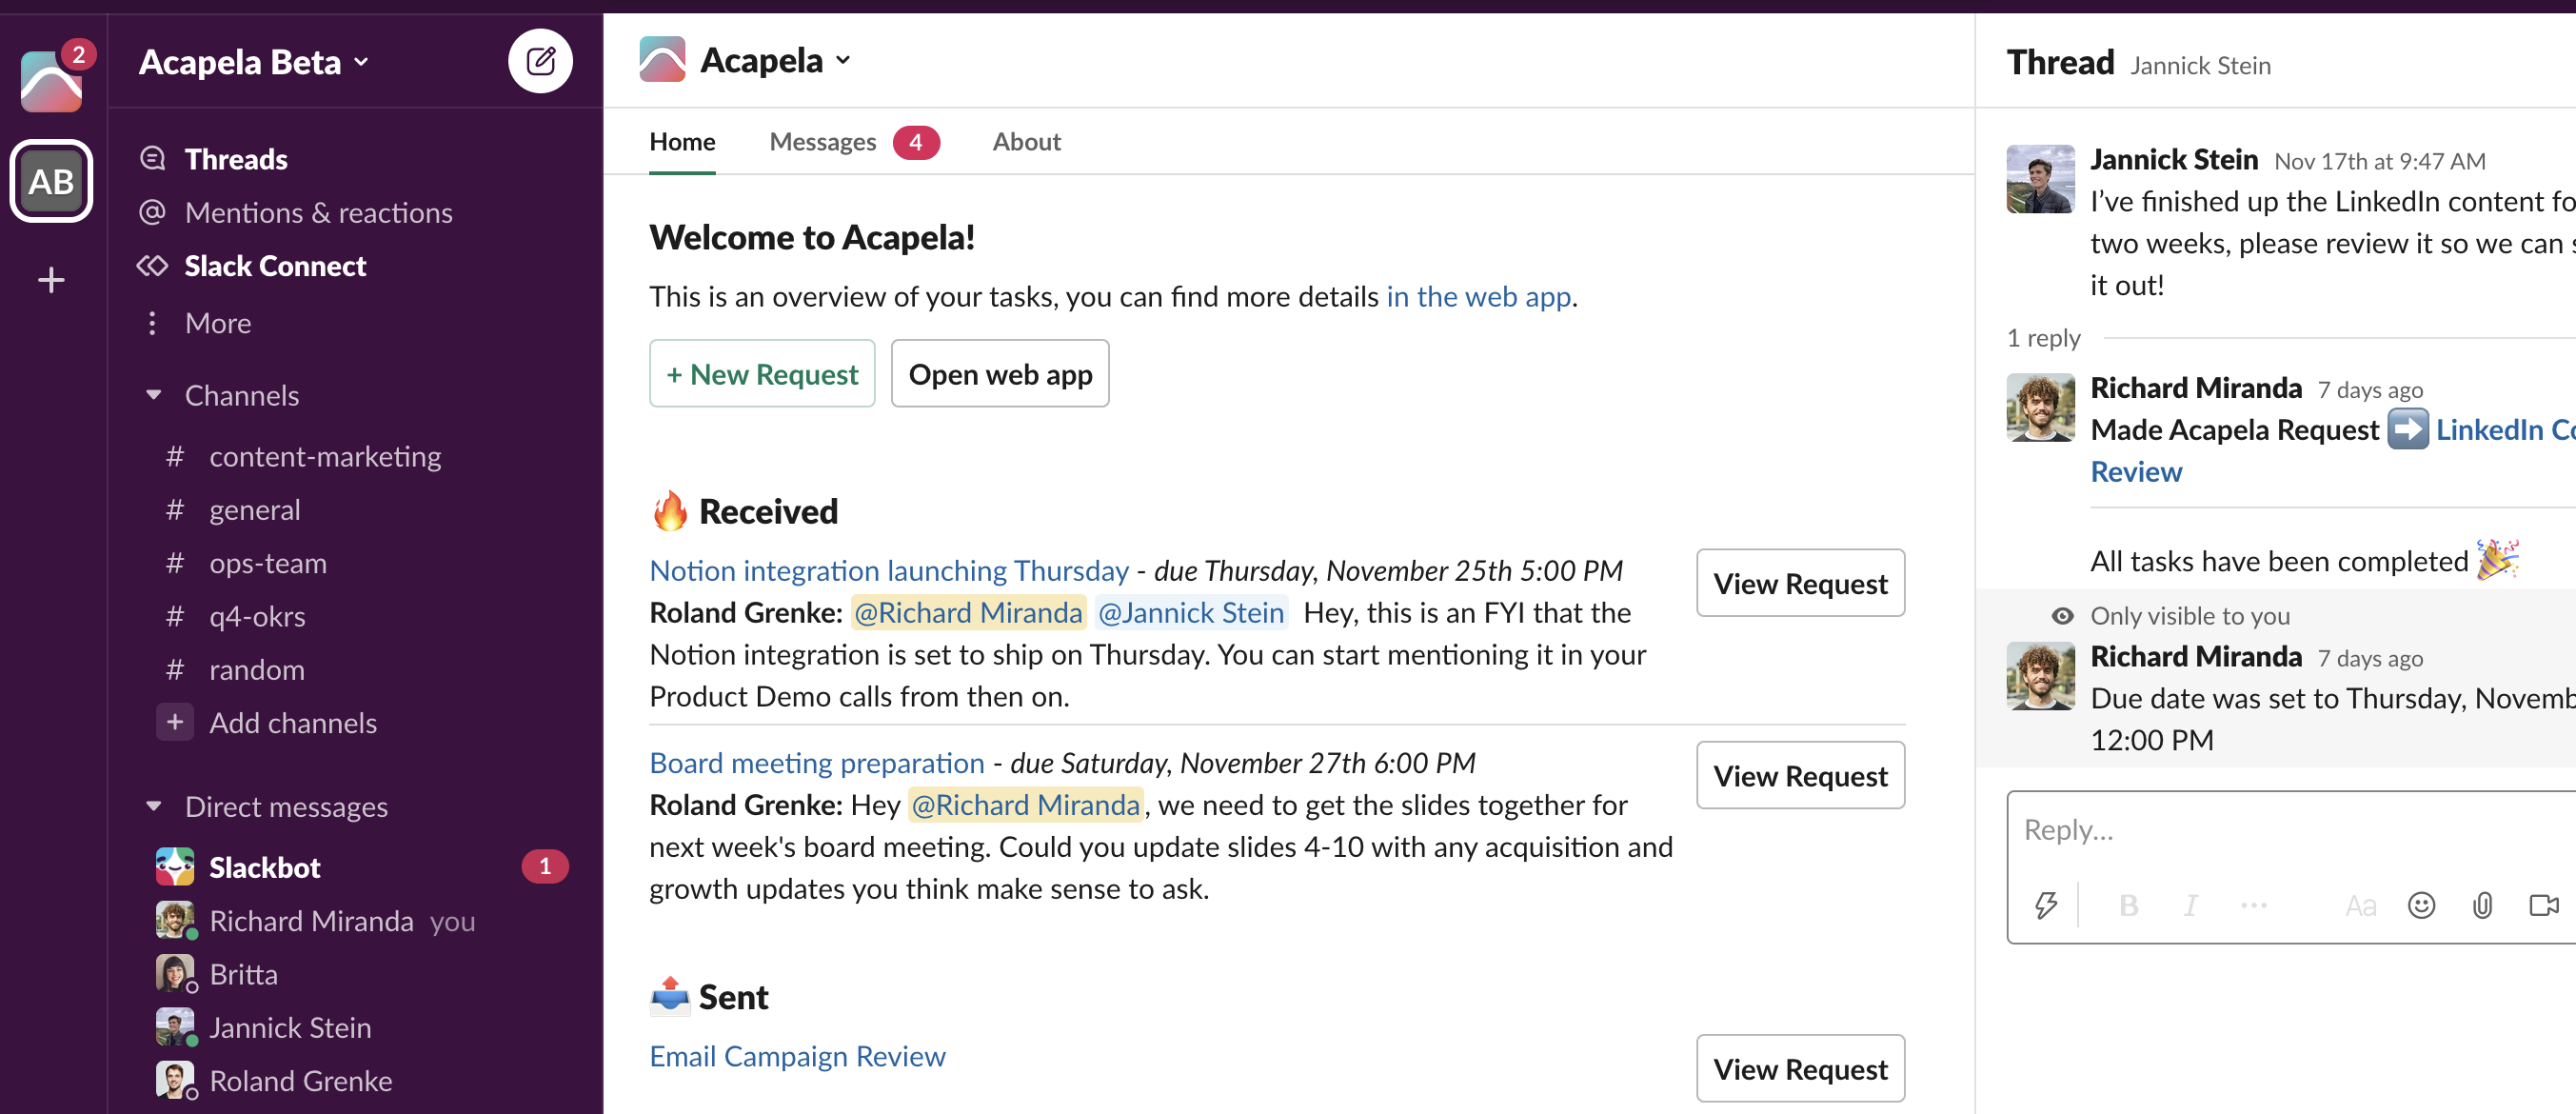Toggle the Aa formatting toolbar
2576x1114 pixels.
[2360, 905]
